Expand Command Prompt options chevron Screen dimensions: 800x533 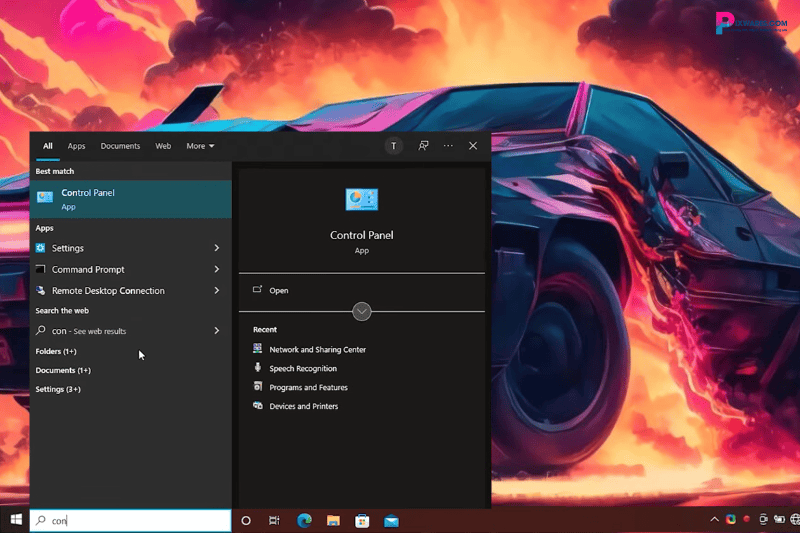pos(217,269)
